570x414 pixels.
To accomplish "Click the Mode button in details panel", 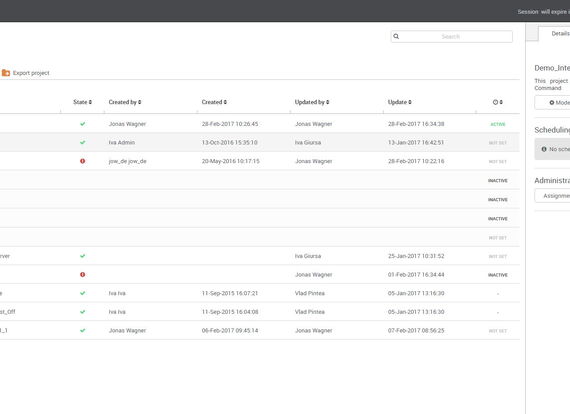I will click(x=553, y=103).
